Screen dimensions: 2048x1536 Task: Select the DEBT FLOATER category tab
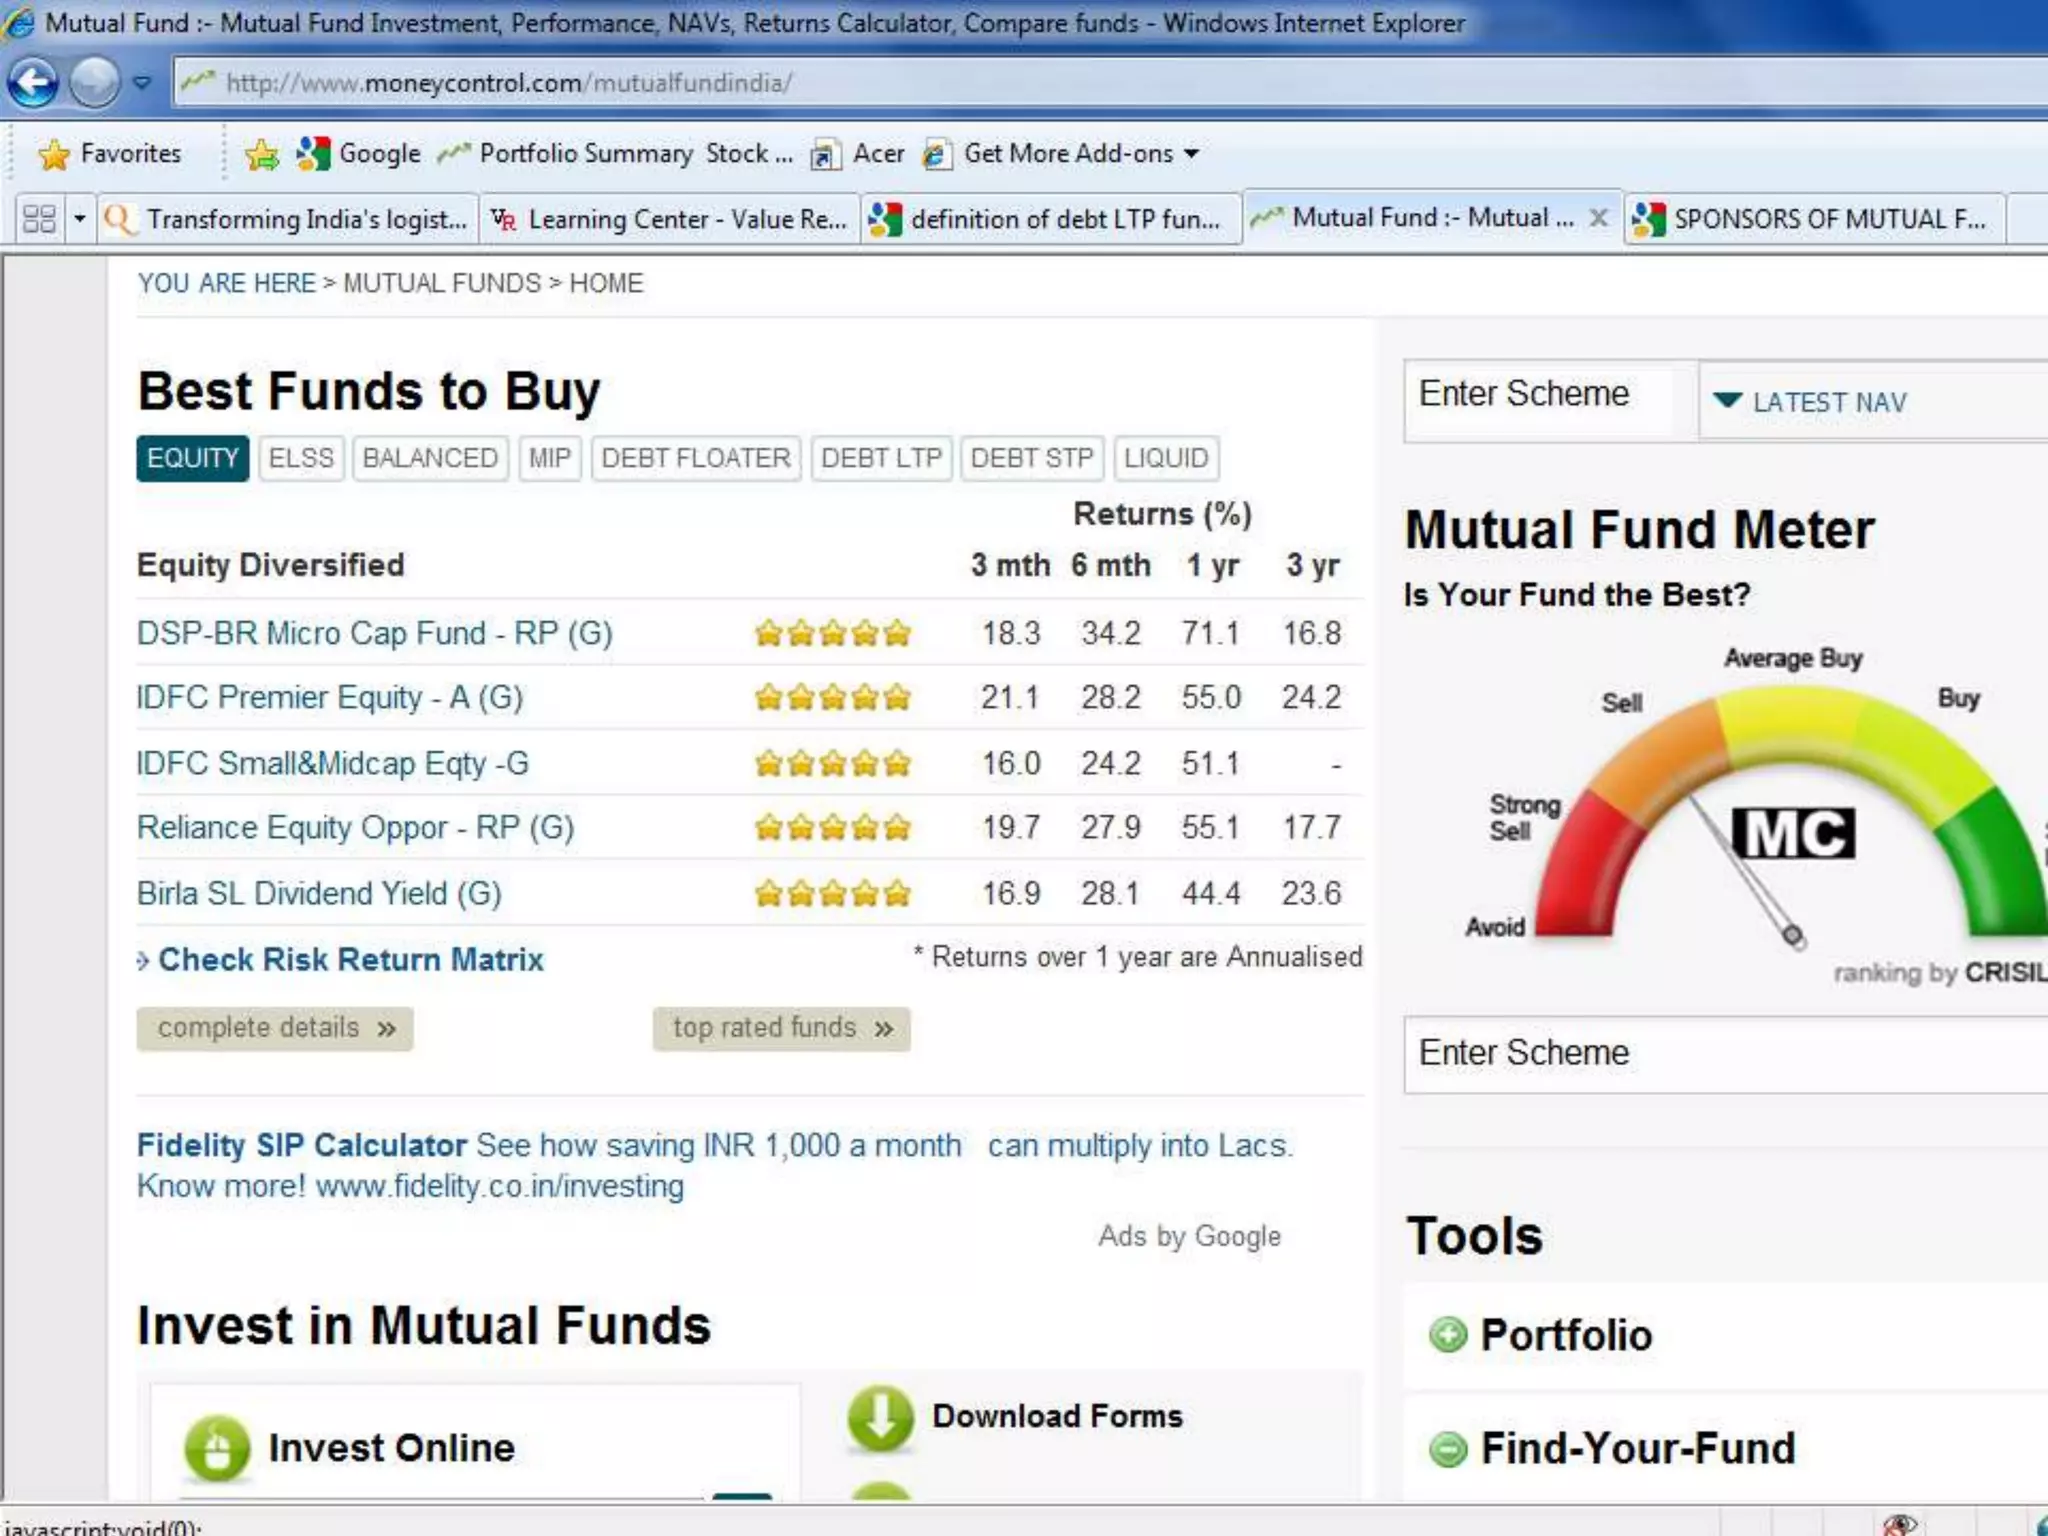coord(695,458)
